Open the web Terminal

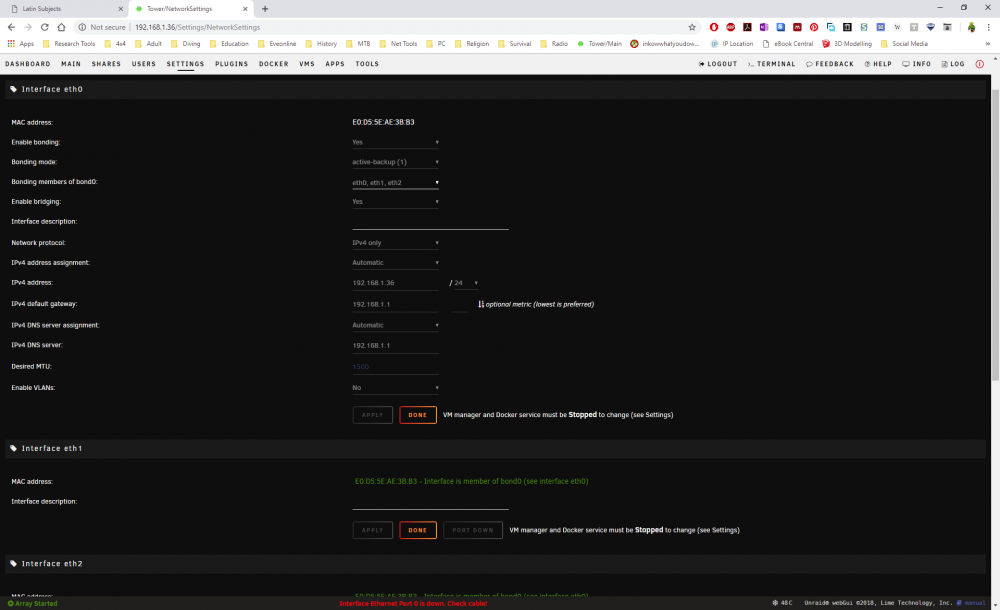[771, 64]
